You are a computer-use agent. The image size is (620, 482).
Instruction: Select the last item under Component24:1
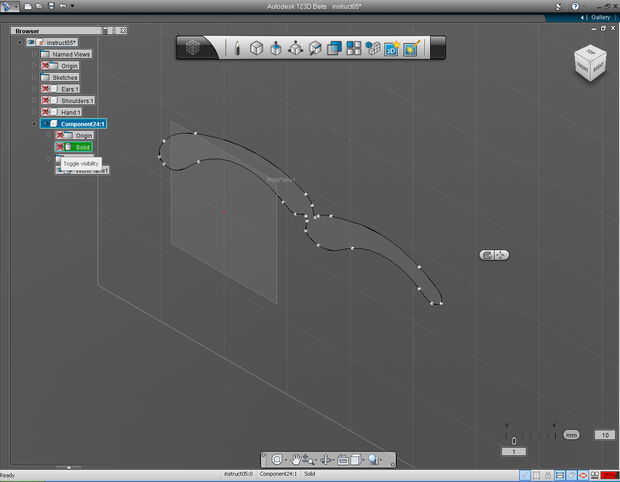[82, 171]
